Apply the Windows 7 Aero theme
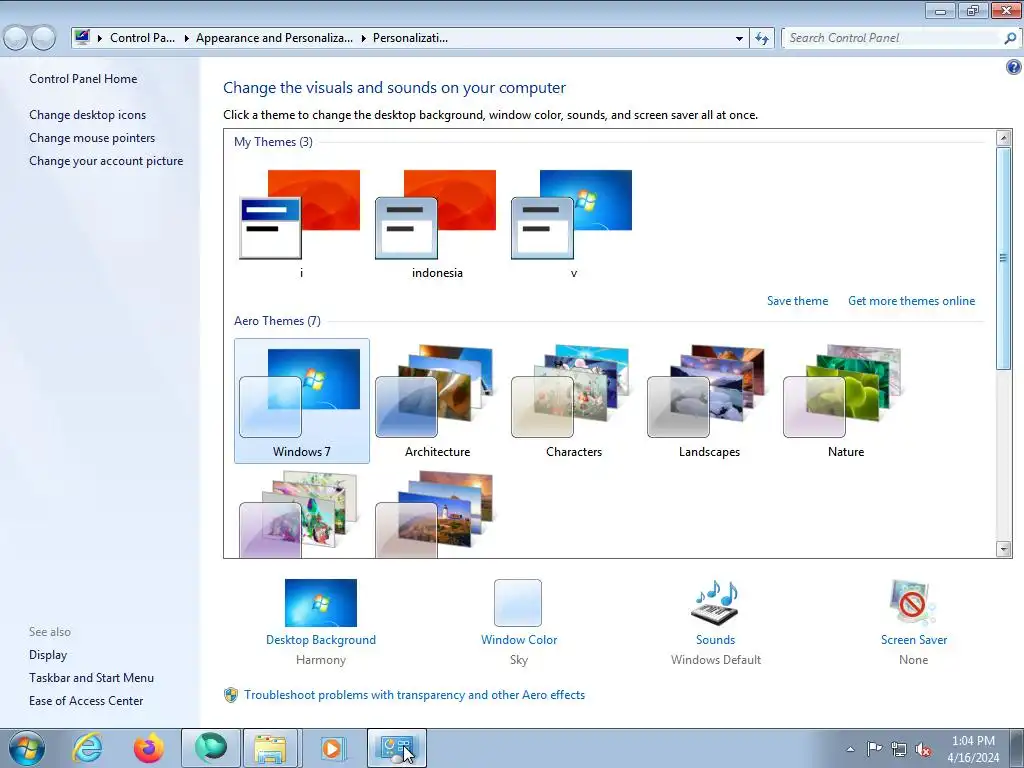Viewport: 1024px width, 768px height. 302,400
